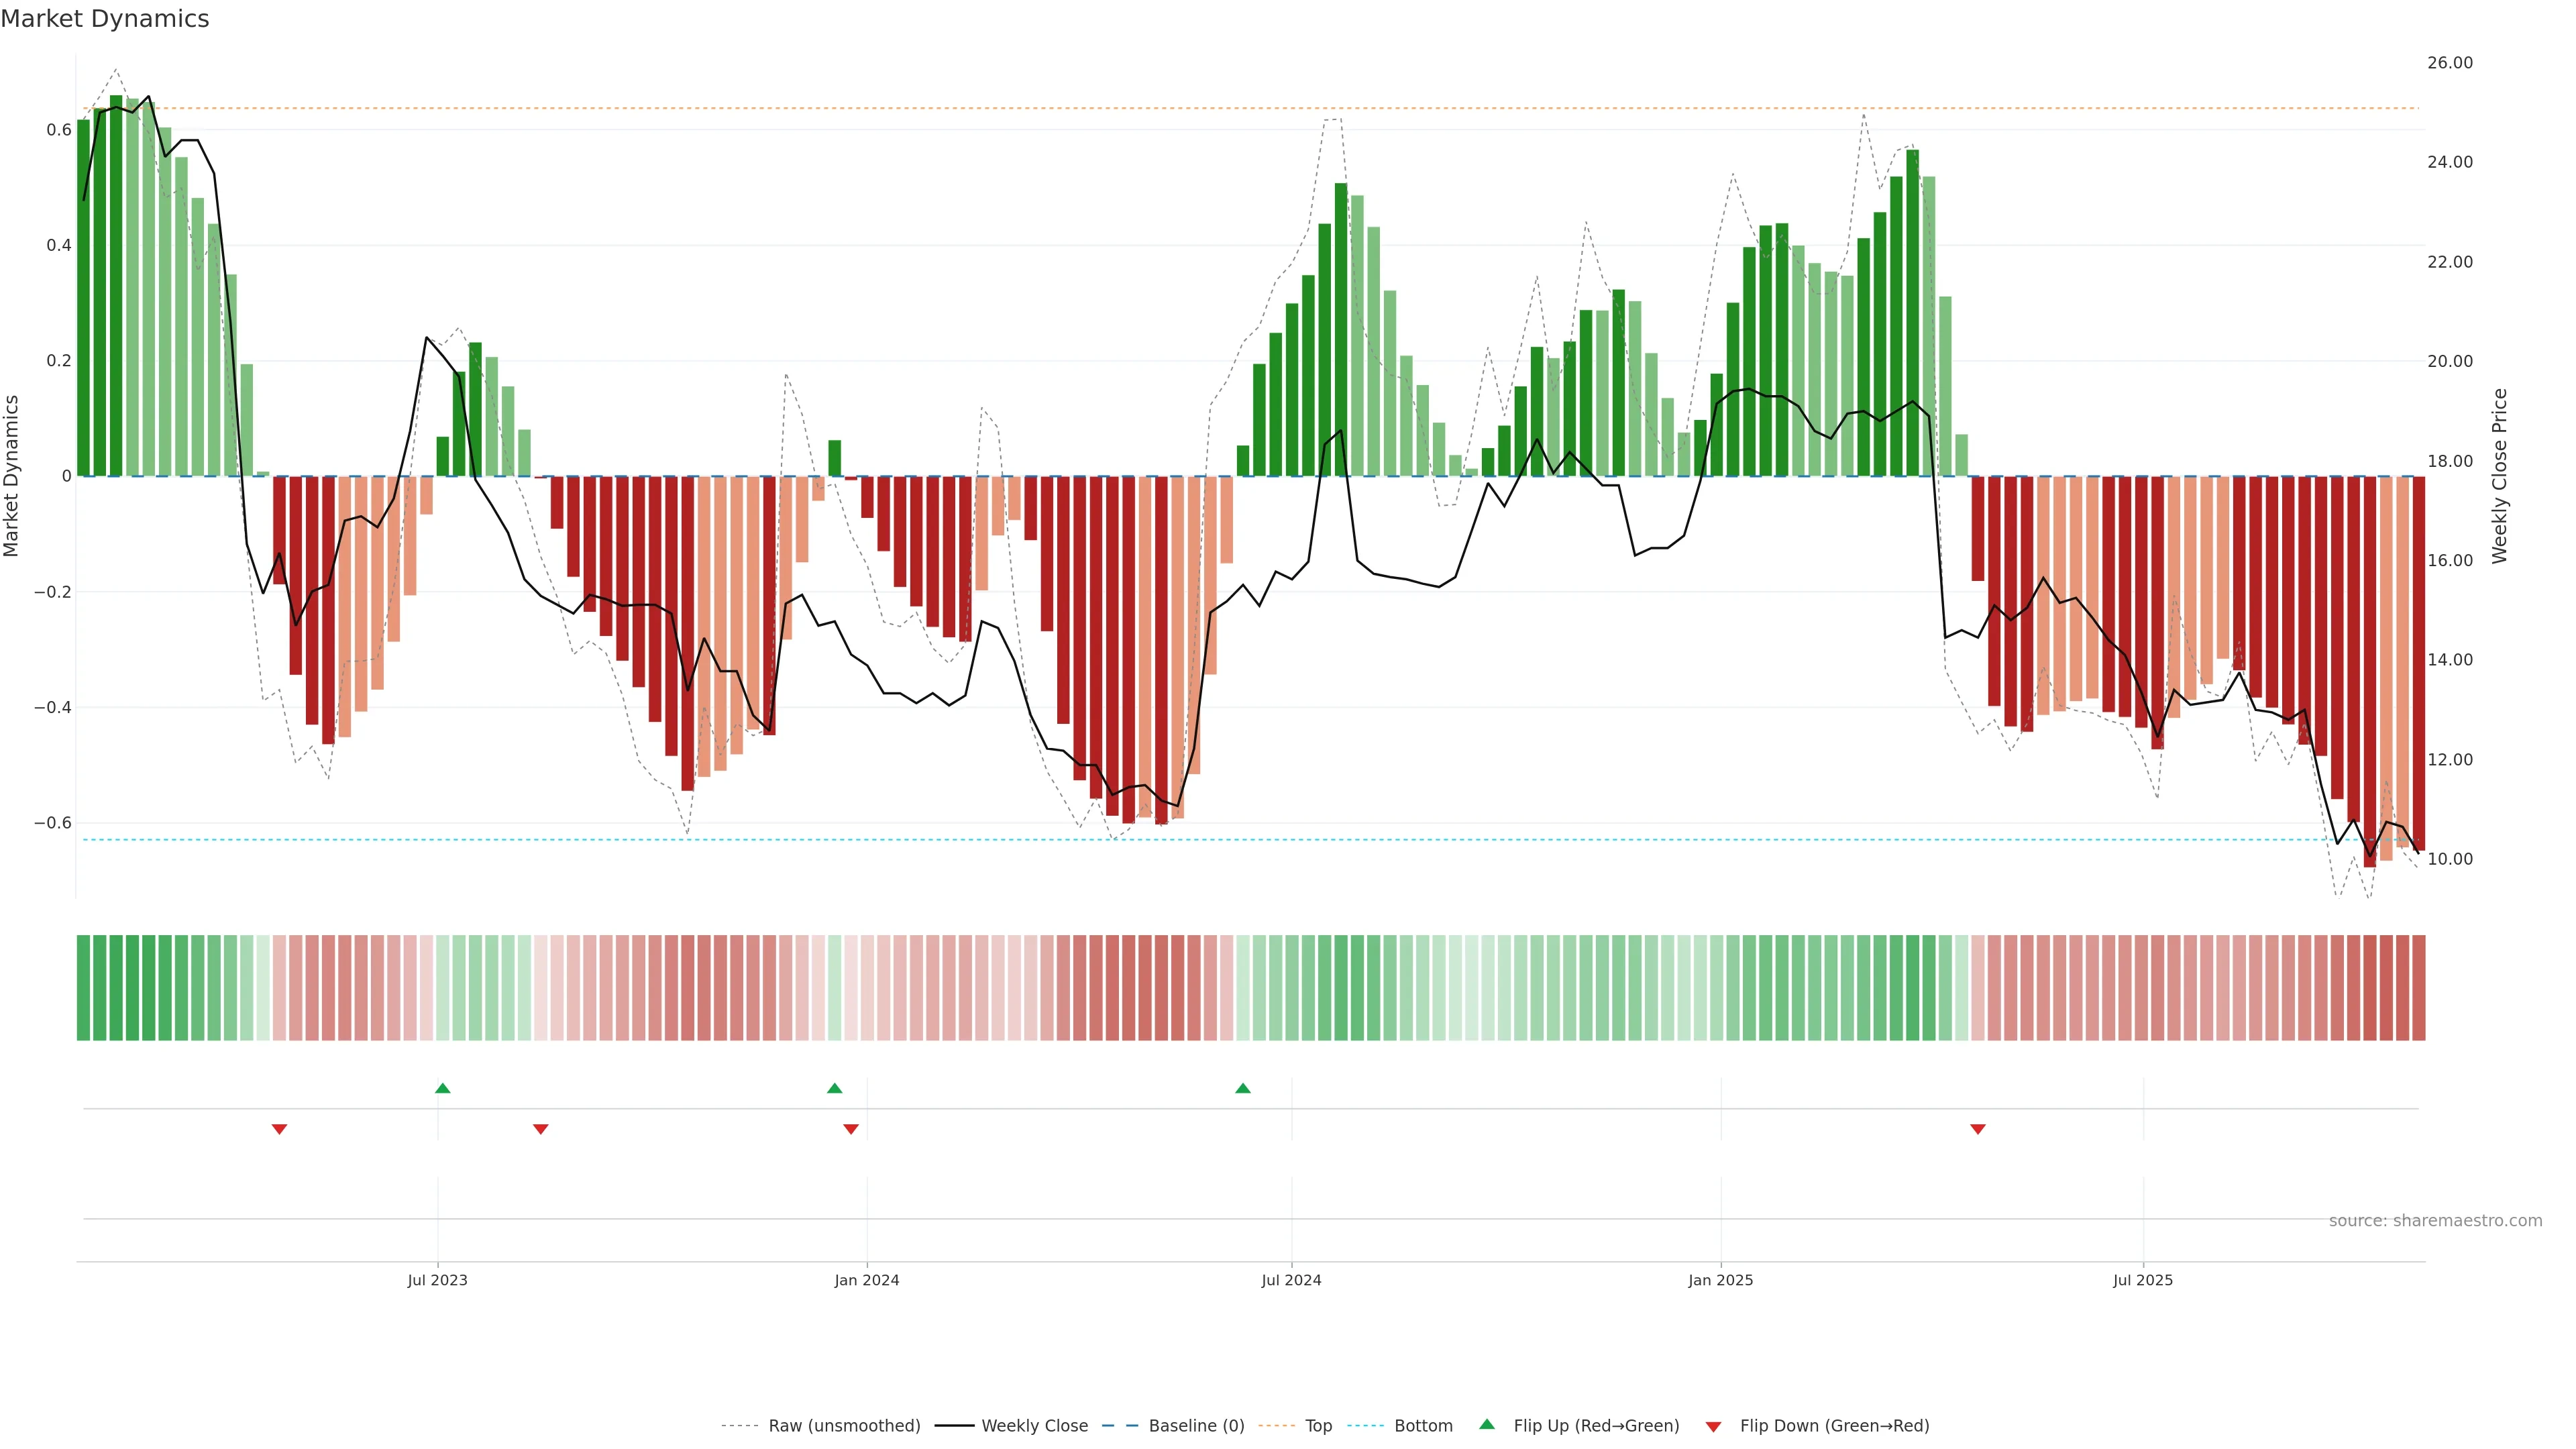This screenshot has height=1449, width=2576.
Task: Click the Jan 2024 x-axis label
Action: [x=866, y=1280]
